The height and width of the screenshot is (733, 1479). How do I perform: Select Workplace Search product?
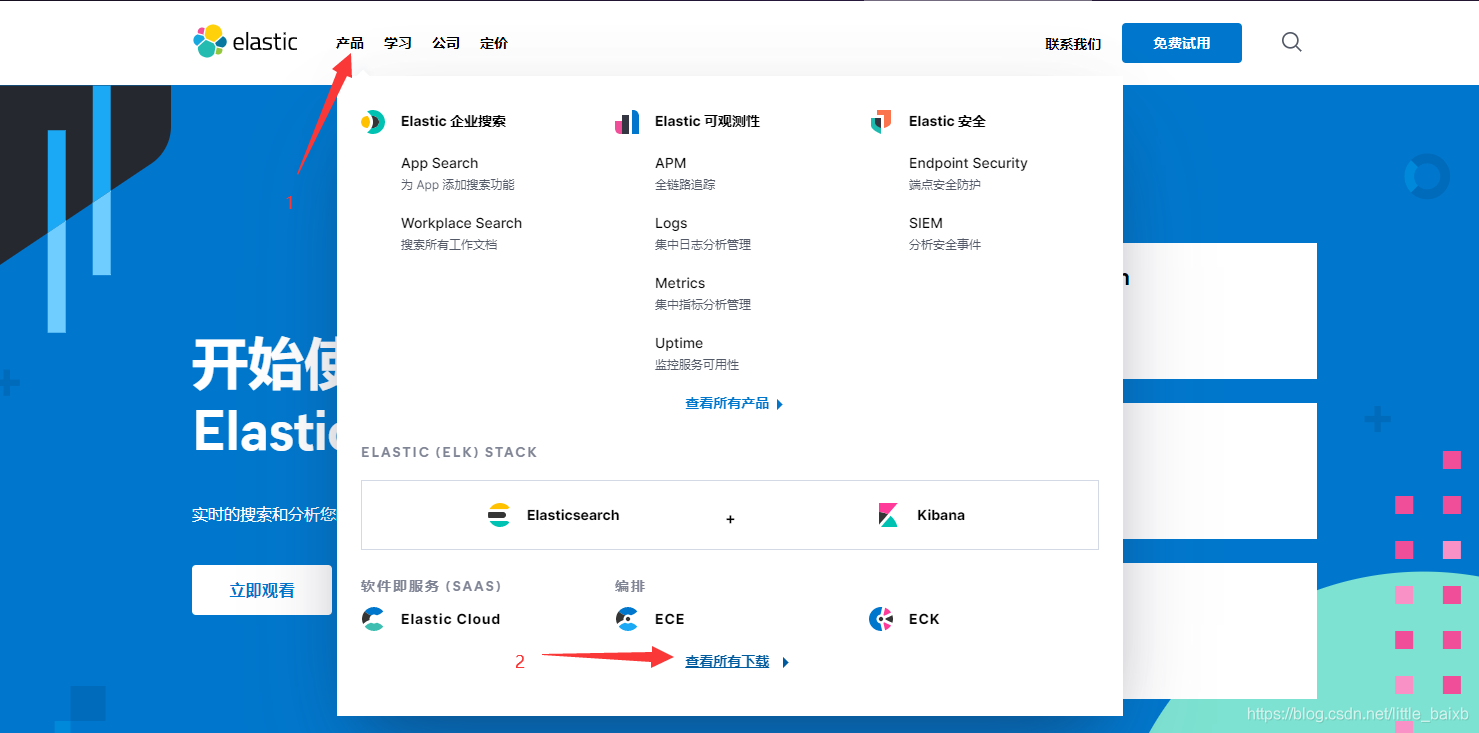[x=461, y=223]
